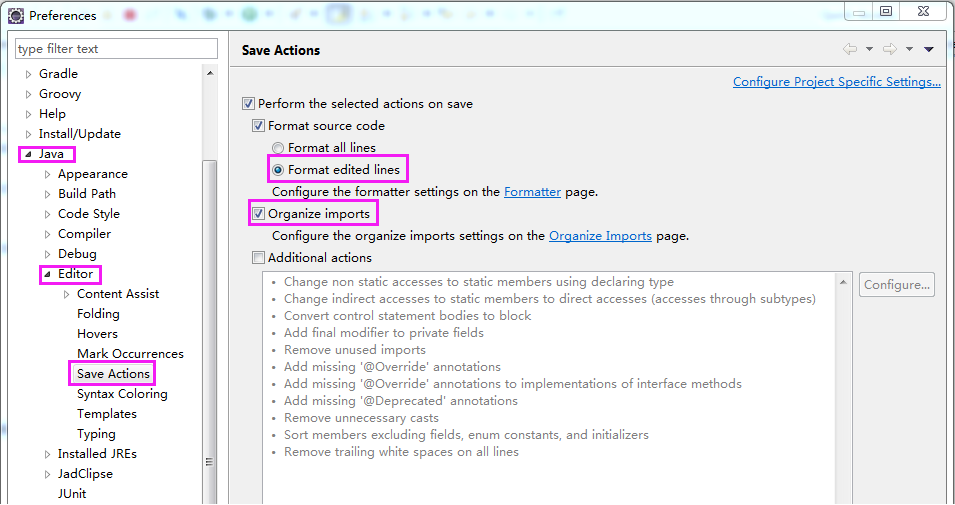Screen dimensions: 955x505
Task: Select Syntax Coloring in the tree
Action: [122, 394]
